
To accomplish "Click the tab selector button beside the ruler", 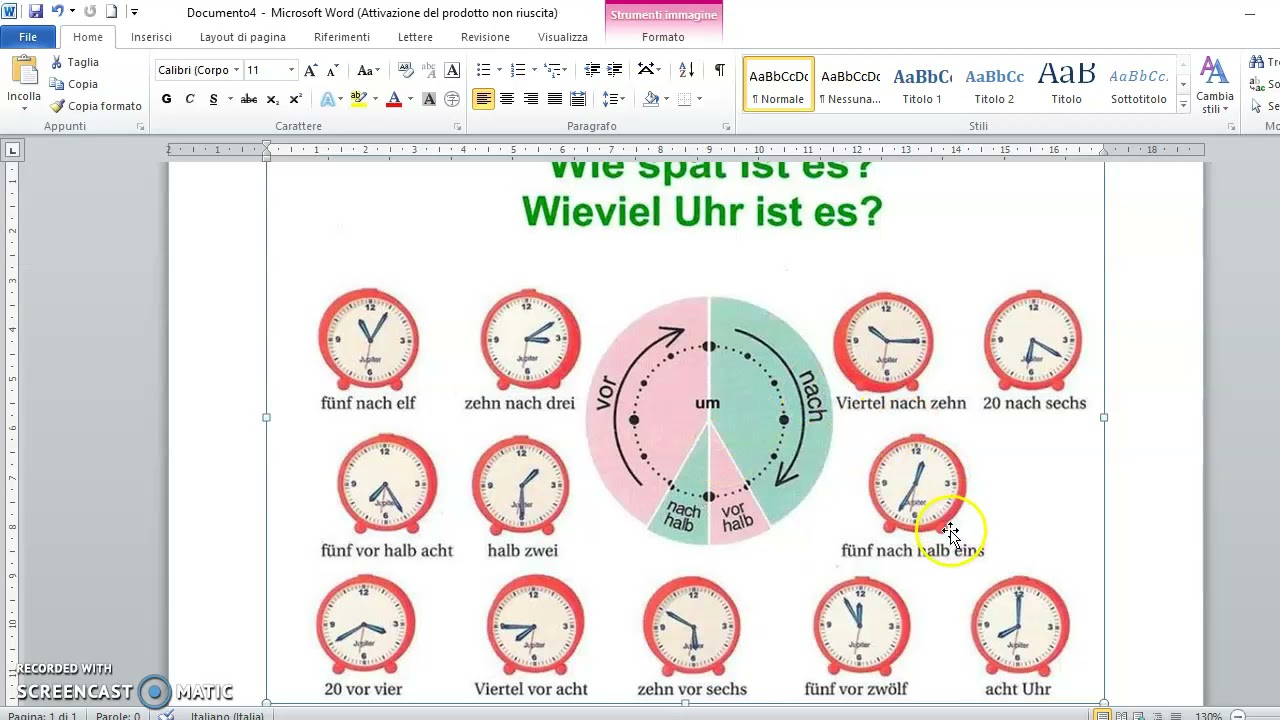I will (x=12, y=150).
